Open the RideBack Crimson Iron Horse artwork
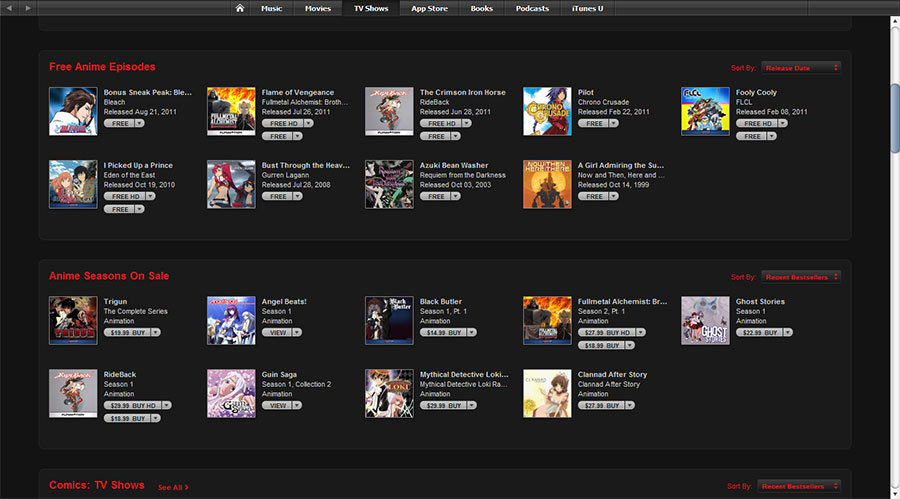Viewport: 900px width, 499px height. [389, 111]
